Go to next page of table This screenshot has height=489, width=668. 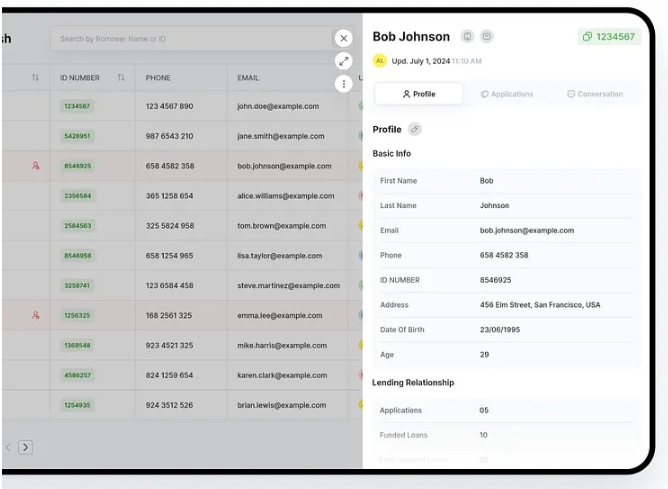(26, 447)
